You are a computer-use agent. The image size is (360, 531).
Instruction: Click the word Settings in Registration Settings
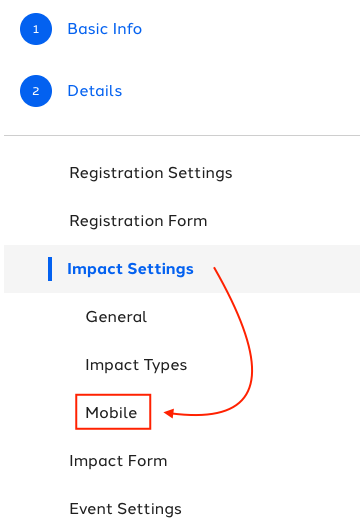click(x=200, y=173)
